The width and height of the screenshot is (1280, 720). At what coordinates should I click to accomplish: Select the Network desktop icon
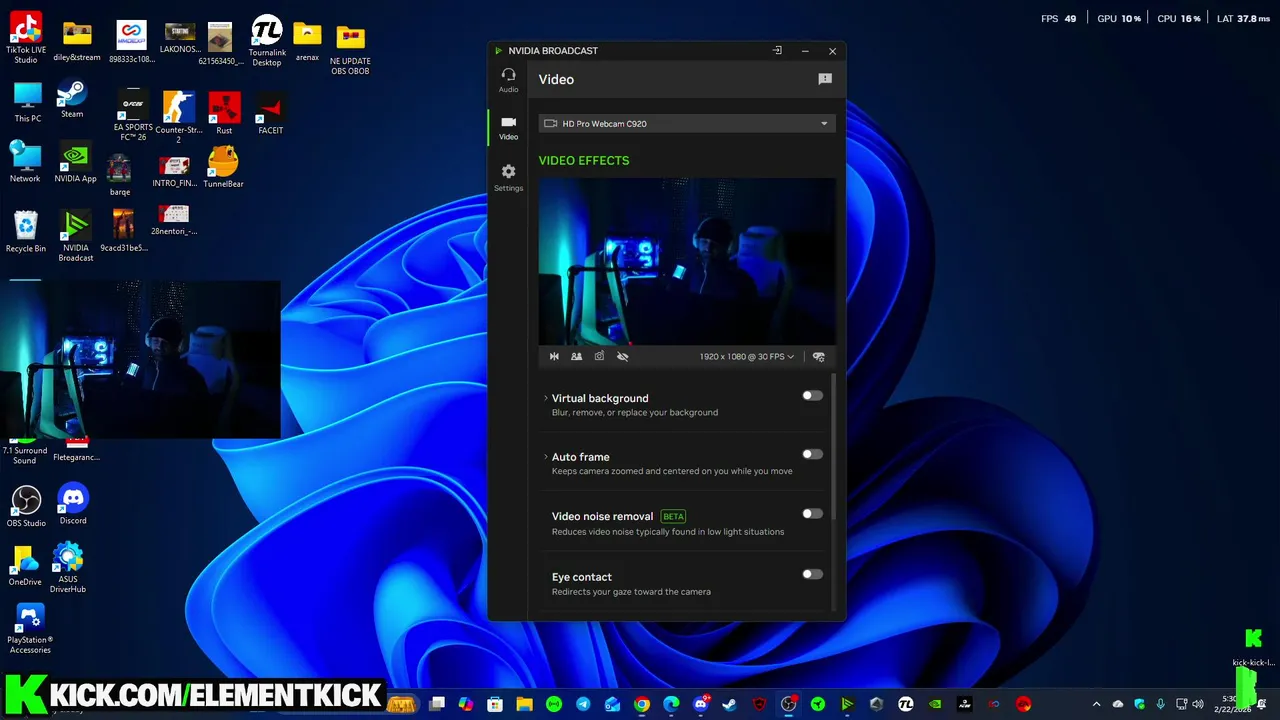(x=25, y=161)
